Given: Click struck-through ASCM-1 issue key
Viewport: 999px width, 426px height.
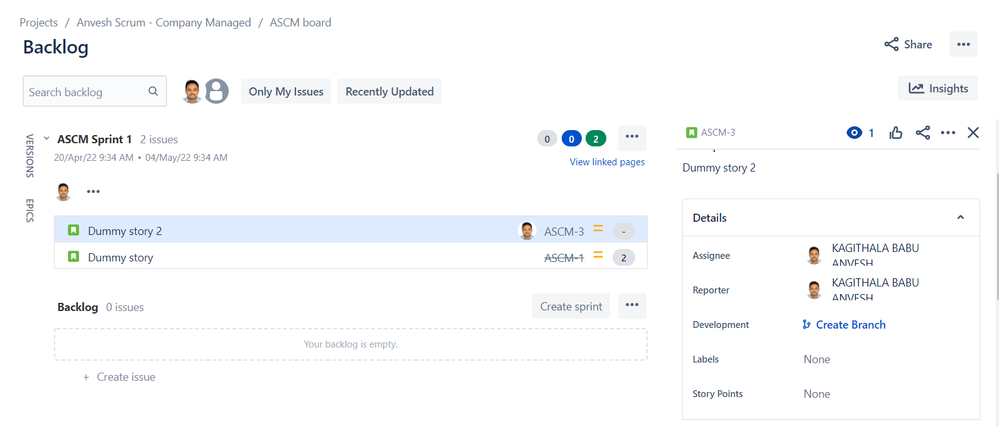Looking at the screenshot, I should click(564, 257).
